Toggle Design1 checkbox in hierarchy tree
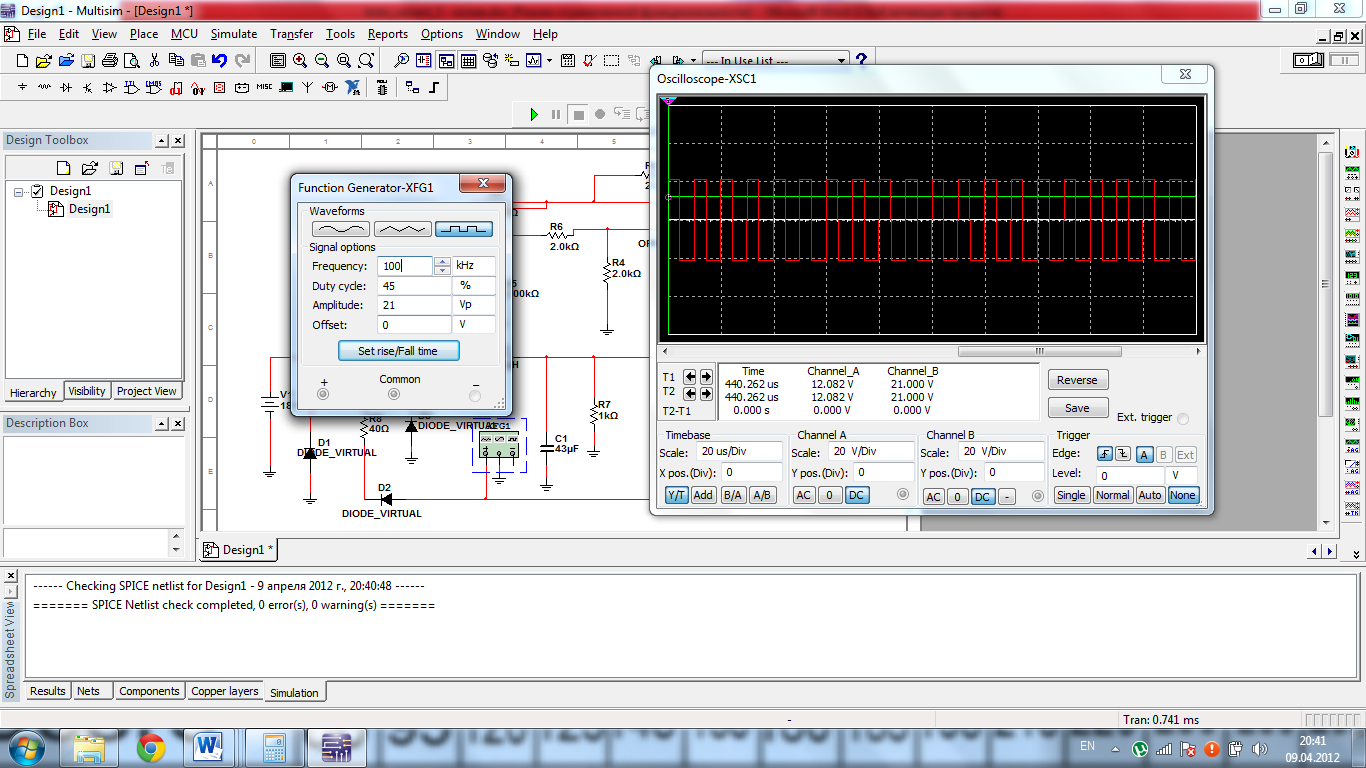The height and width of the screenshot is (768, 1366). (38, 191)
